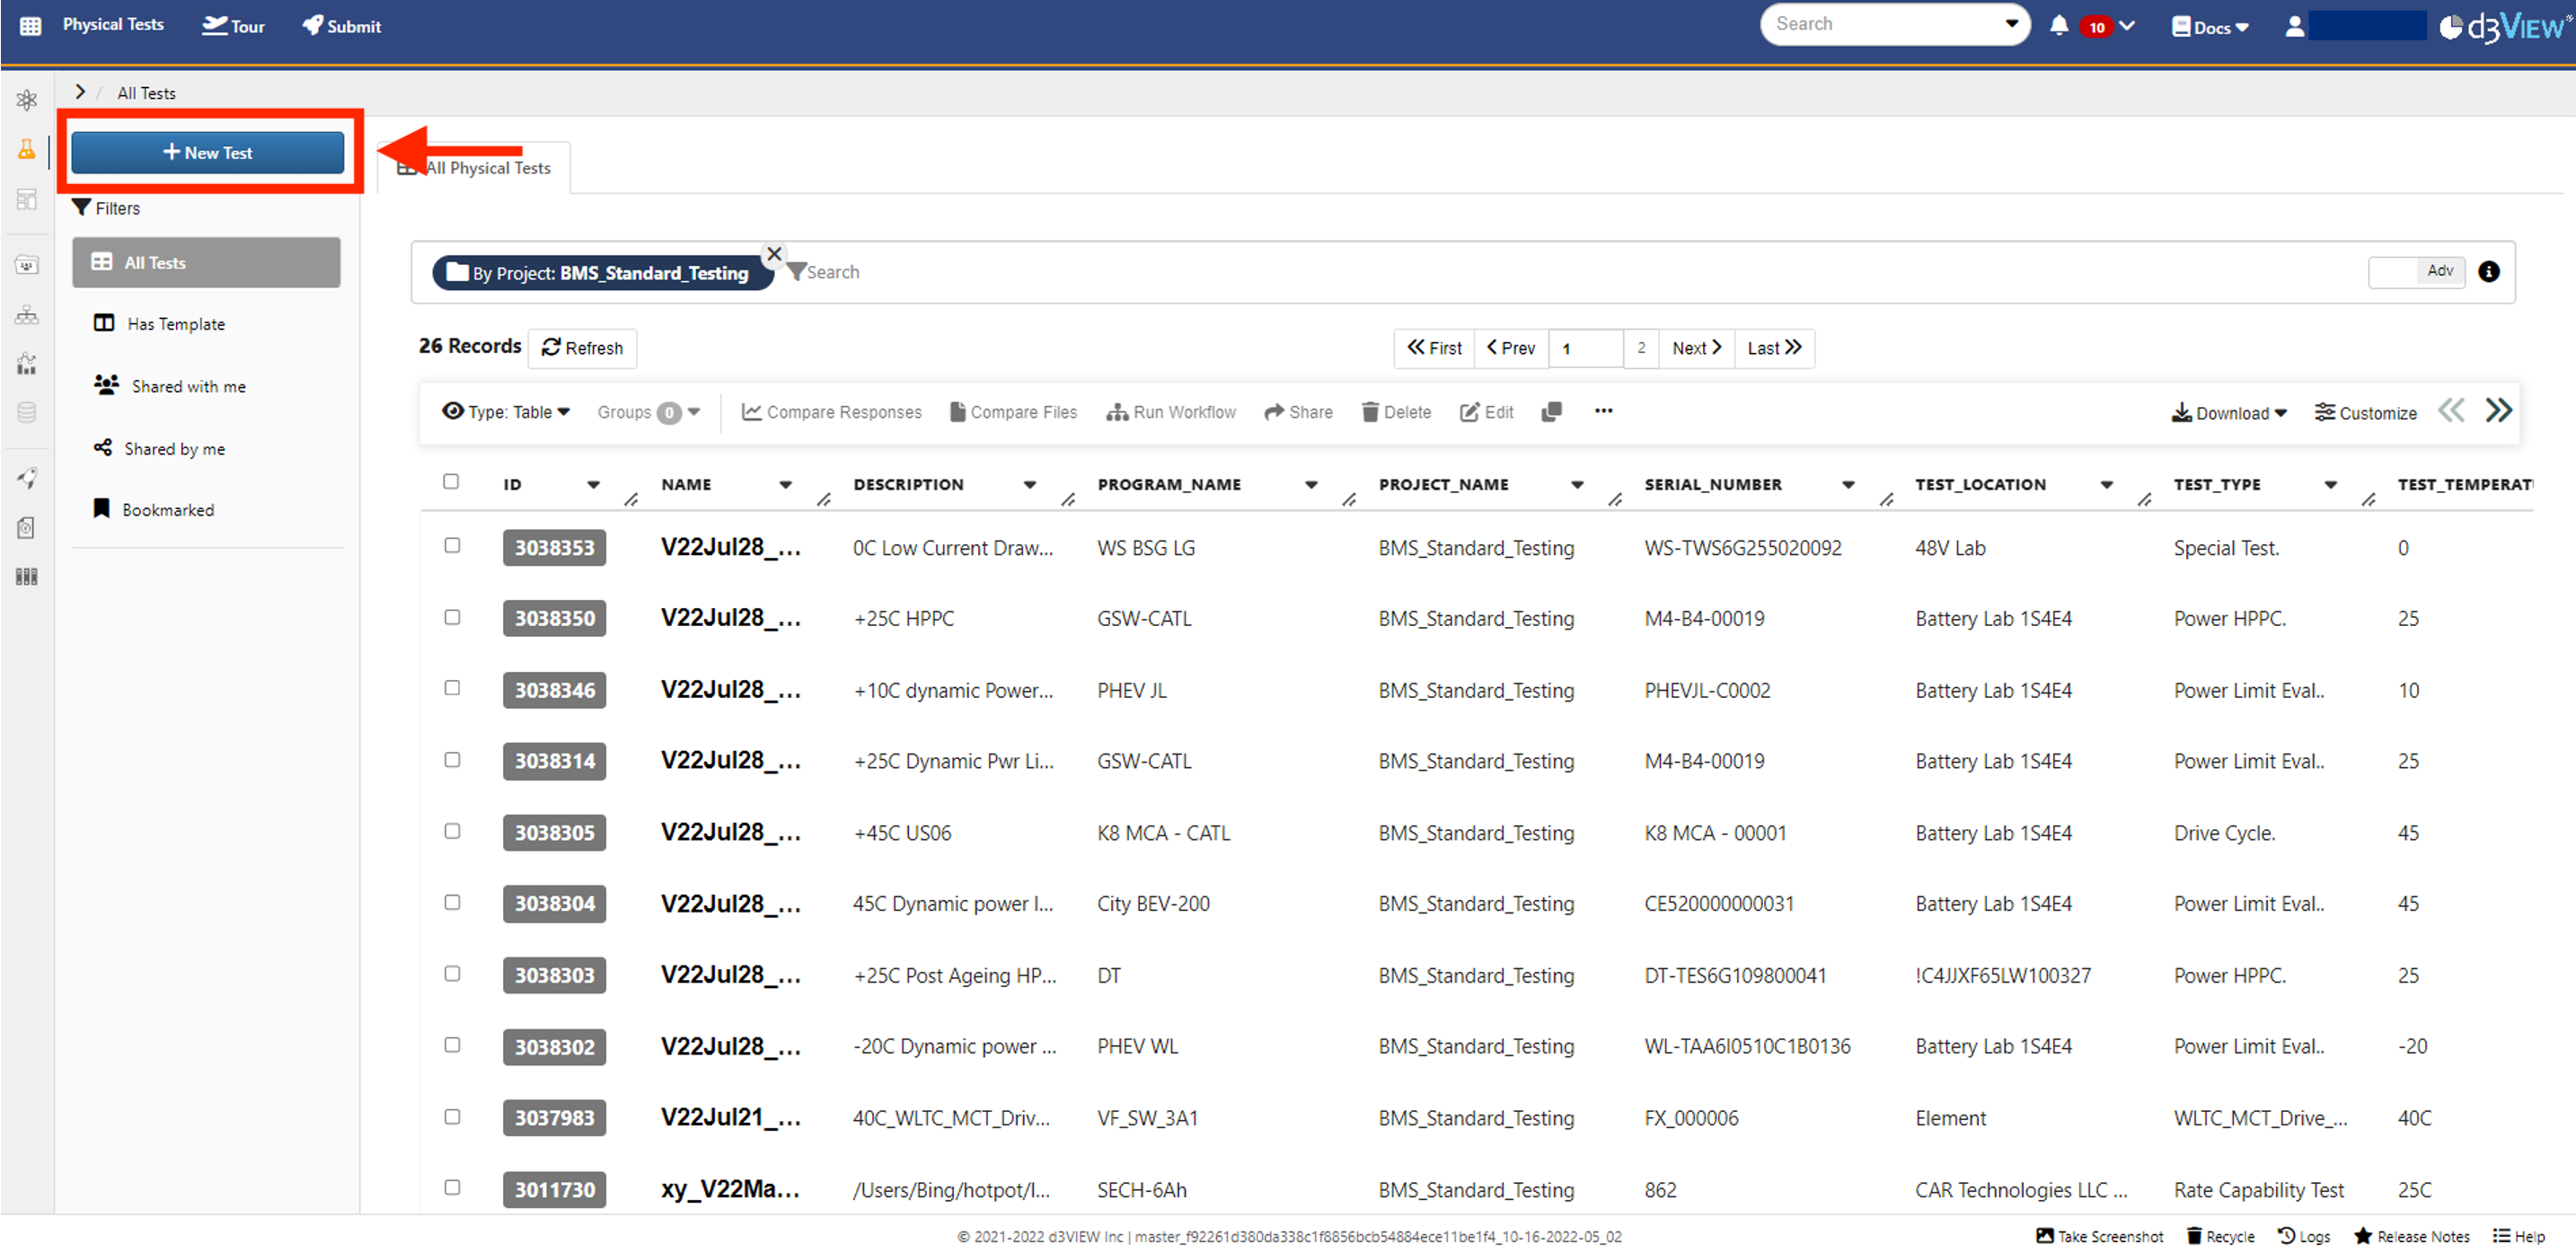Open Help in footer
The height and width of the screenshot is (1253, 2576).
pyautogui.click(x=2518, y=1236)
